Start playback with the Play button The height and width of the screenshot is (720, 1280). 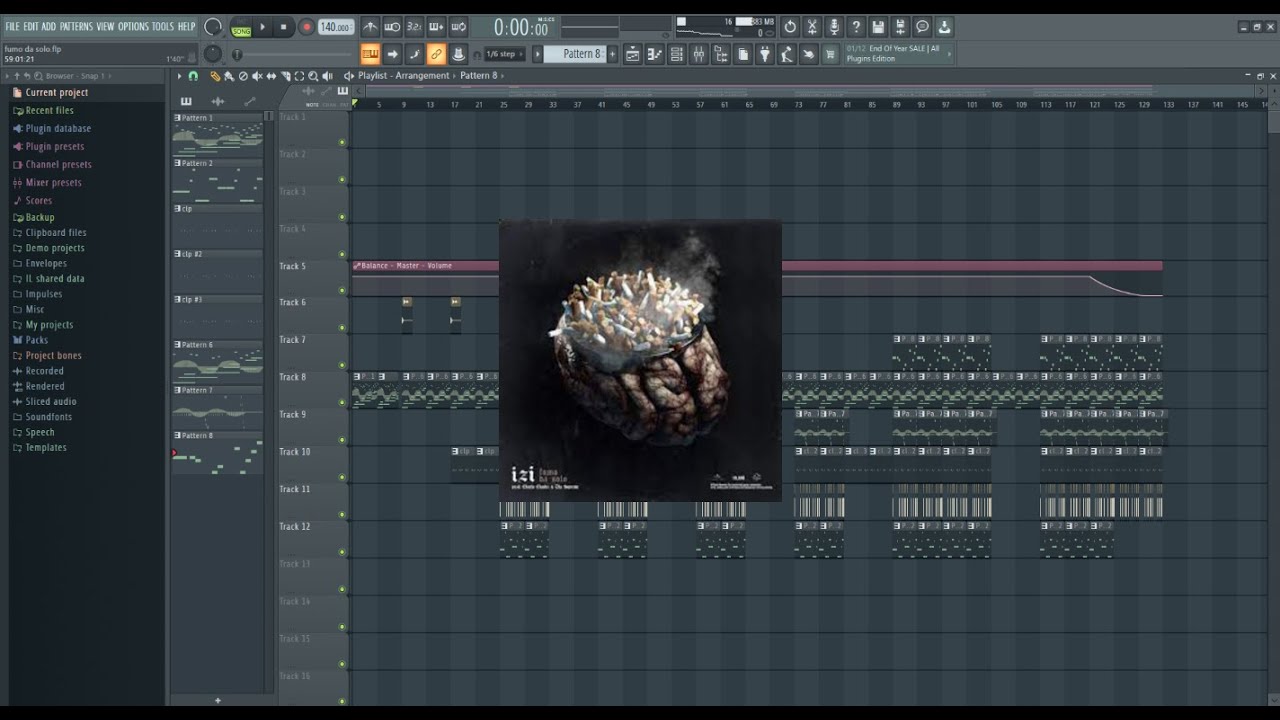(263, 27)
